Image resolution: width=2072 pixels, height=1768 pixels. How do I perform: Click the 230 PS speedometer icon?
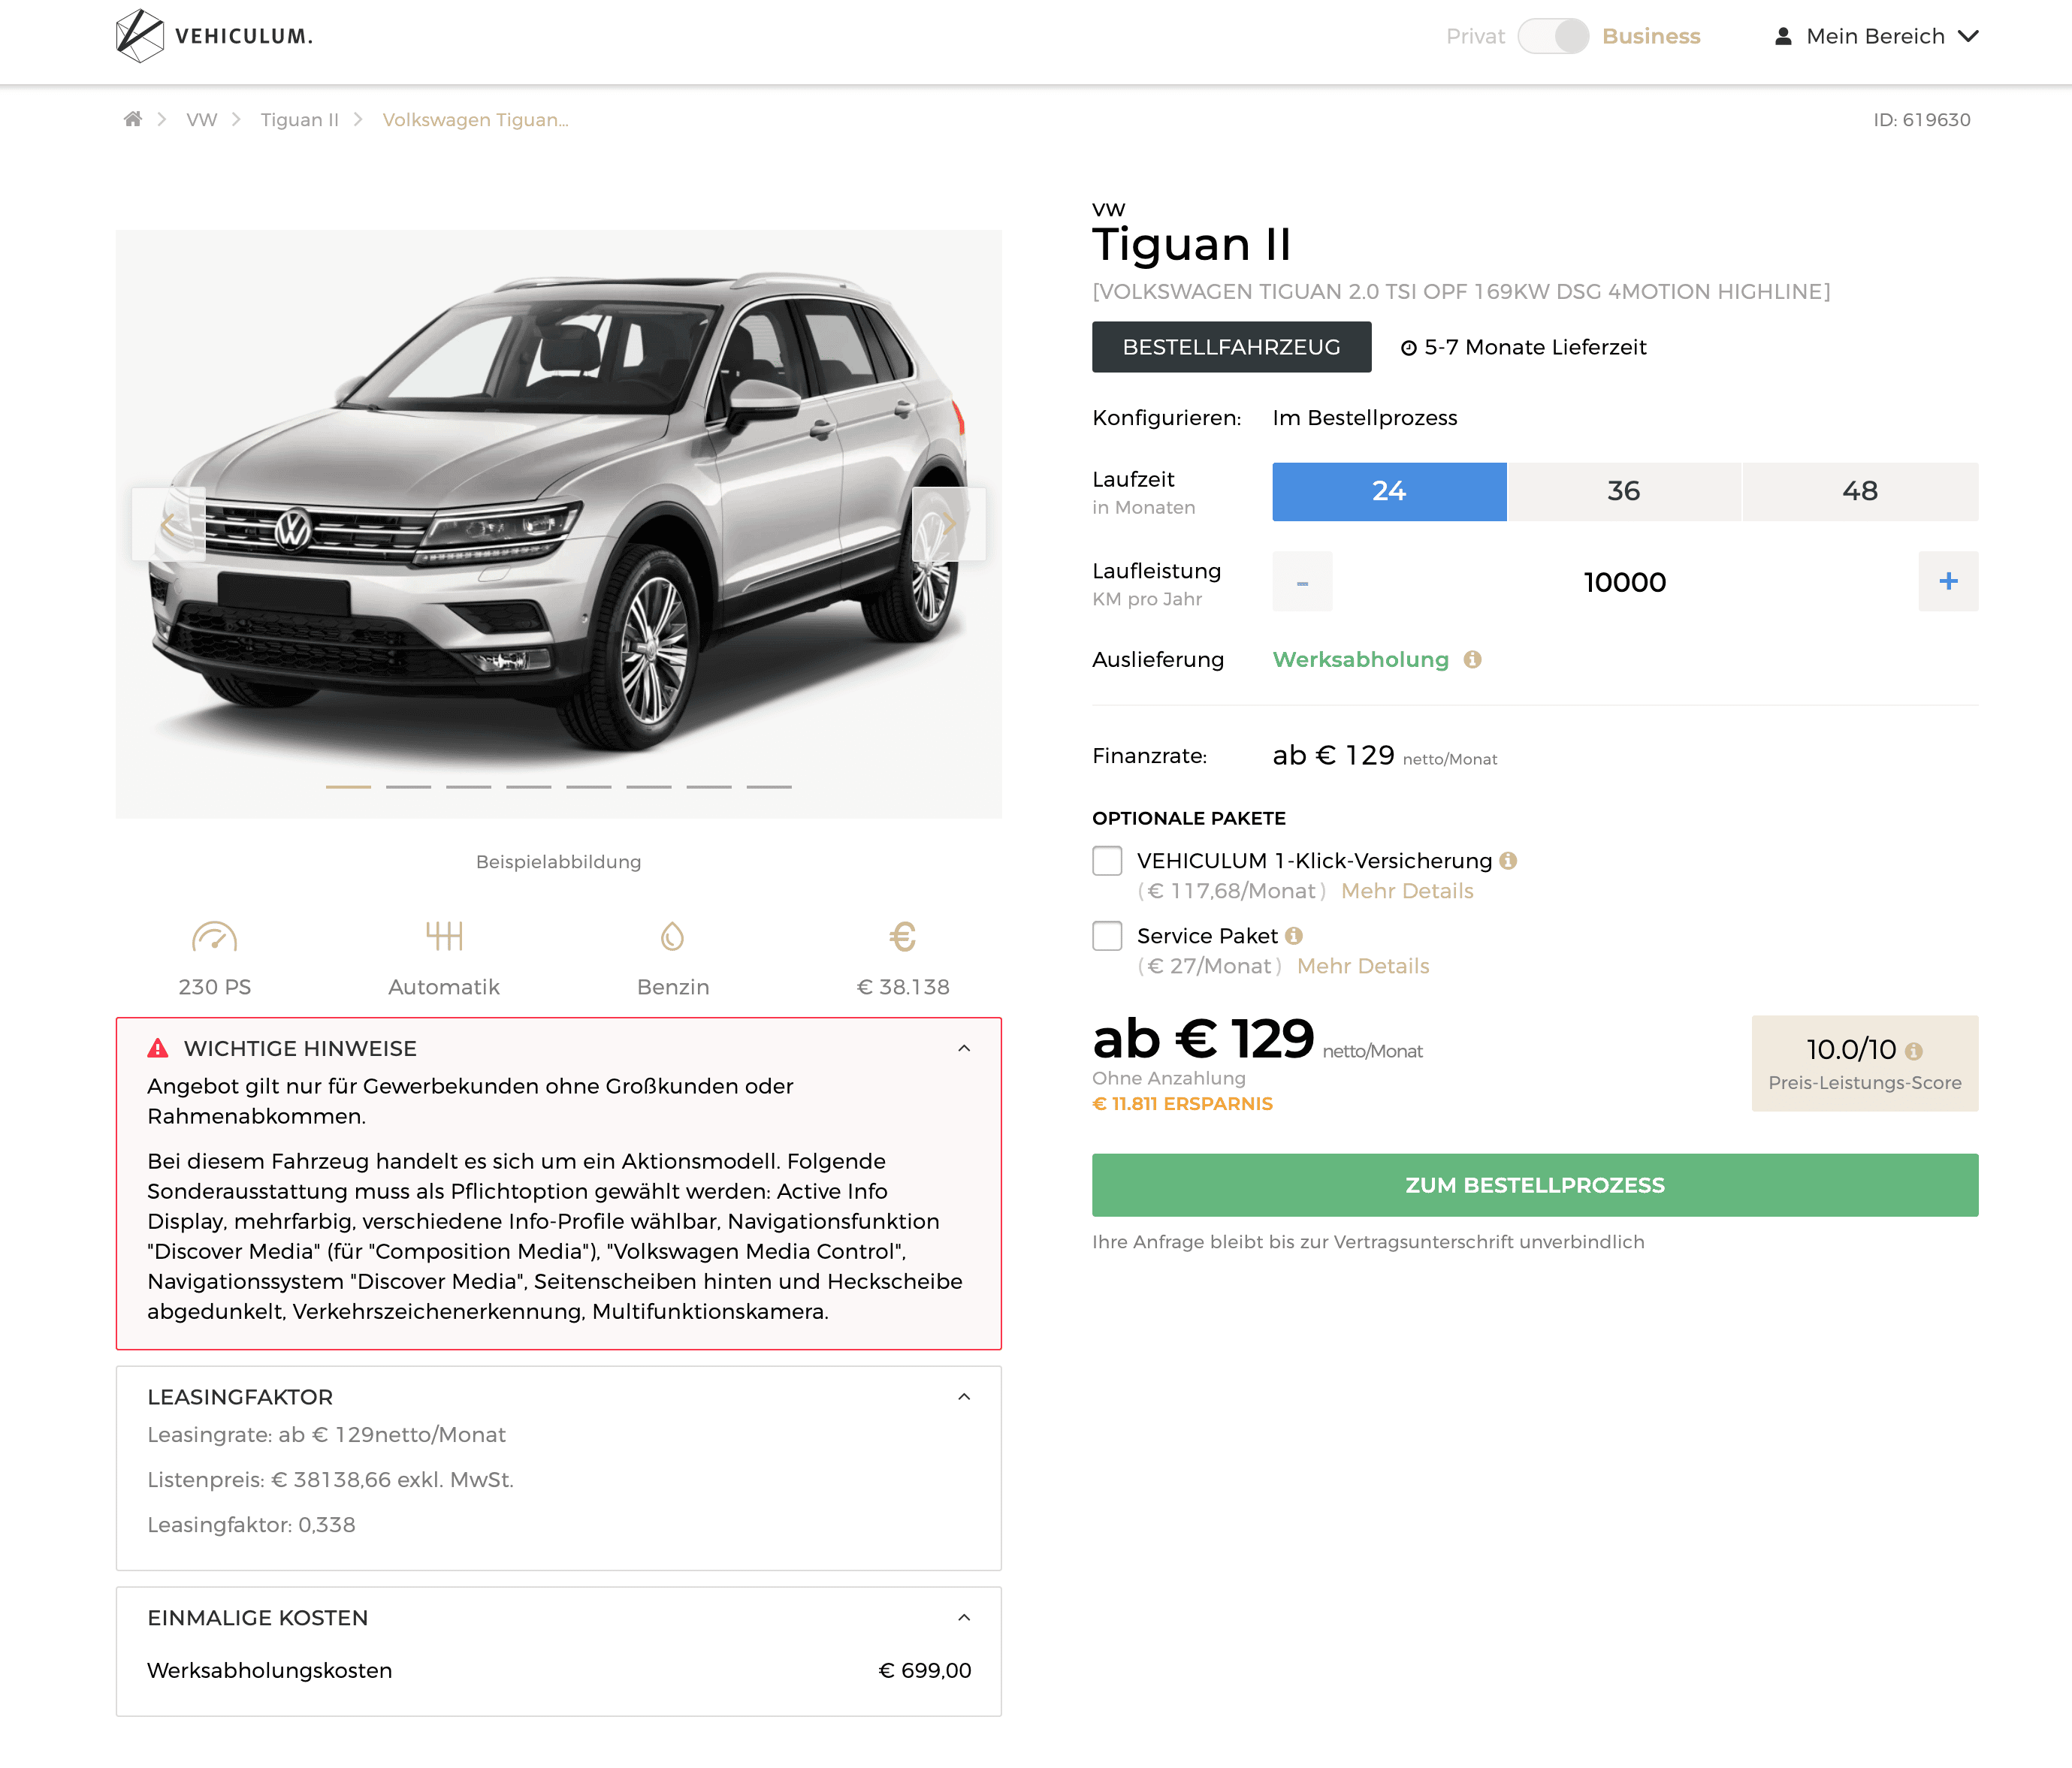(x=214, y=936)
